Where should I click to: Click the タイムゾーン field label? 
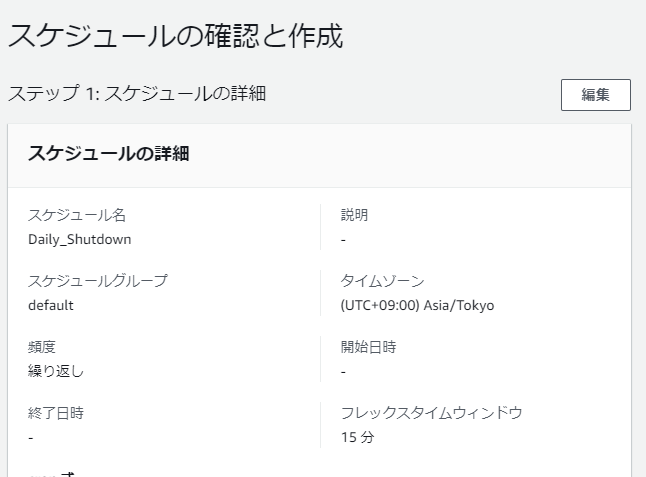coord(382,281)
